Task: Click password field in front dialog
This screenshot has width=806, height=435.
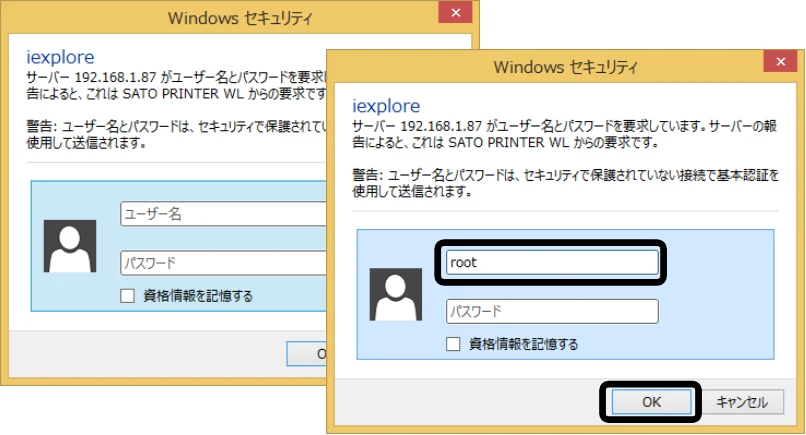Action: pyautogui.click(x=552, y=312)
